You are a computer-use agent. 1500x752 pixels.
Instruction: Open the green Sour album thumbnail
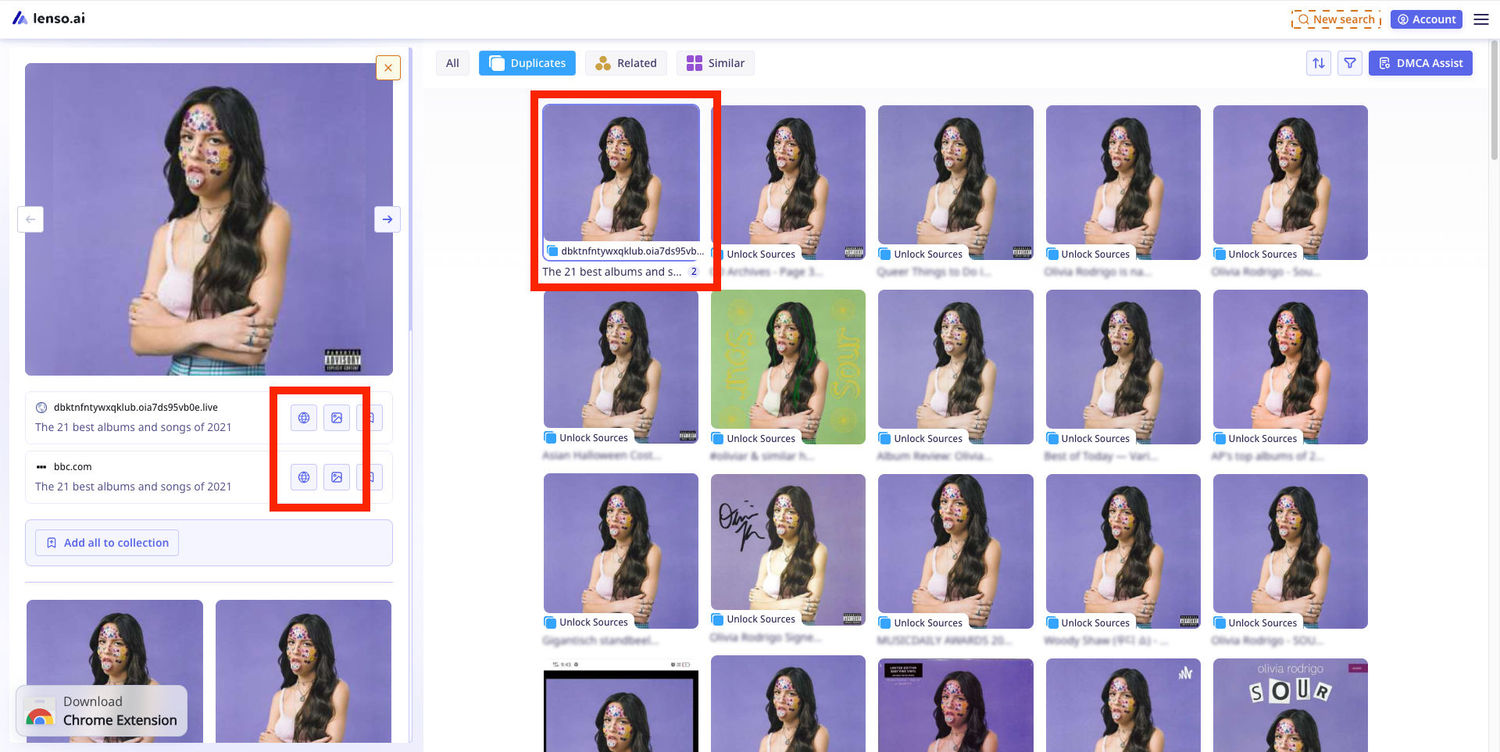click(788, 367)
